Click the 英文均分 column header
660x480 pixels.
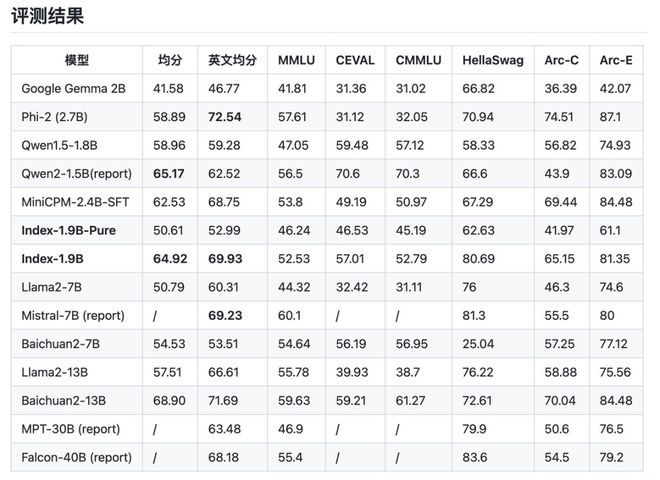tap(232, 60)
